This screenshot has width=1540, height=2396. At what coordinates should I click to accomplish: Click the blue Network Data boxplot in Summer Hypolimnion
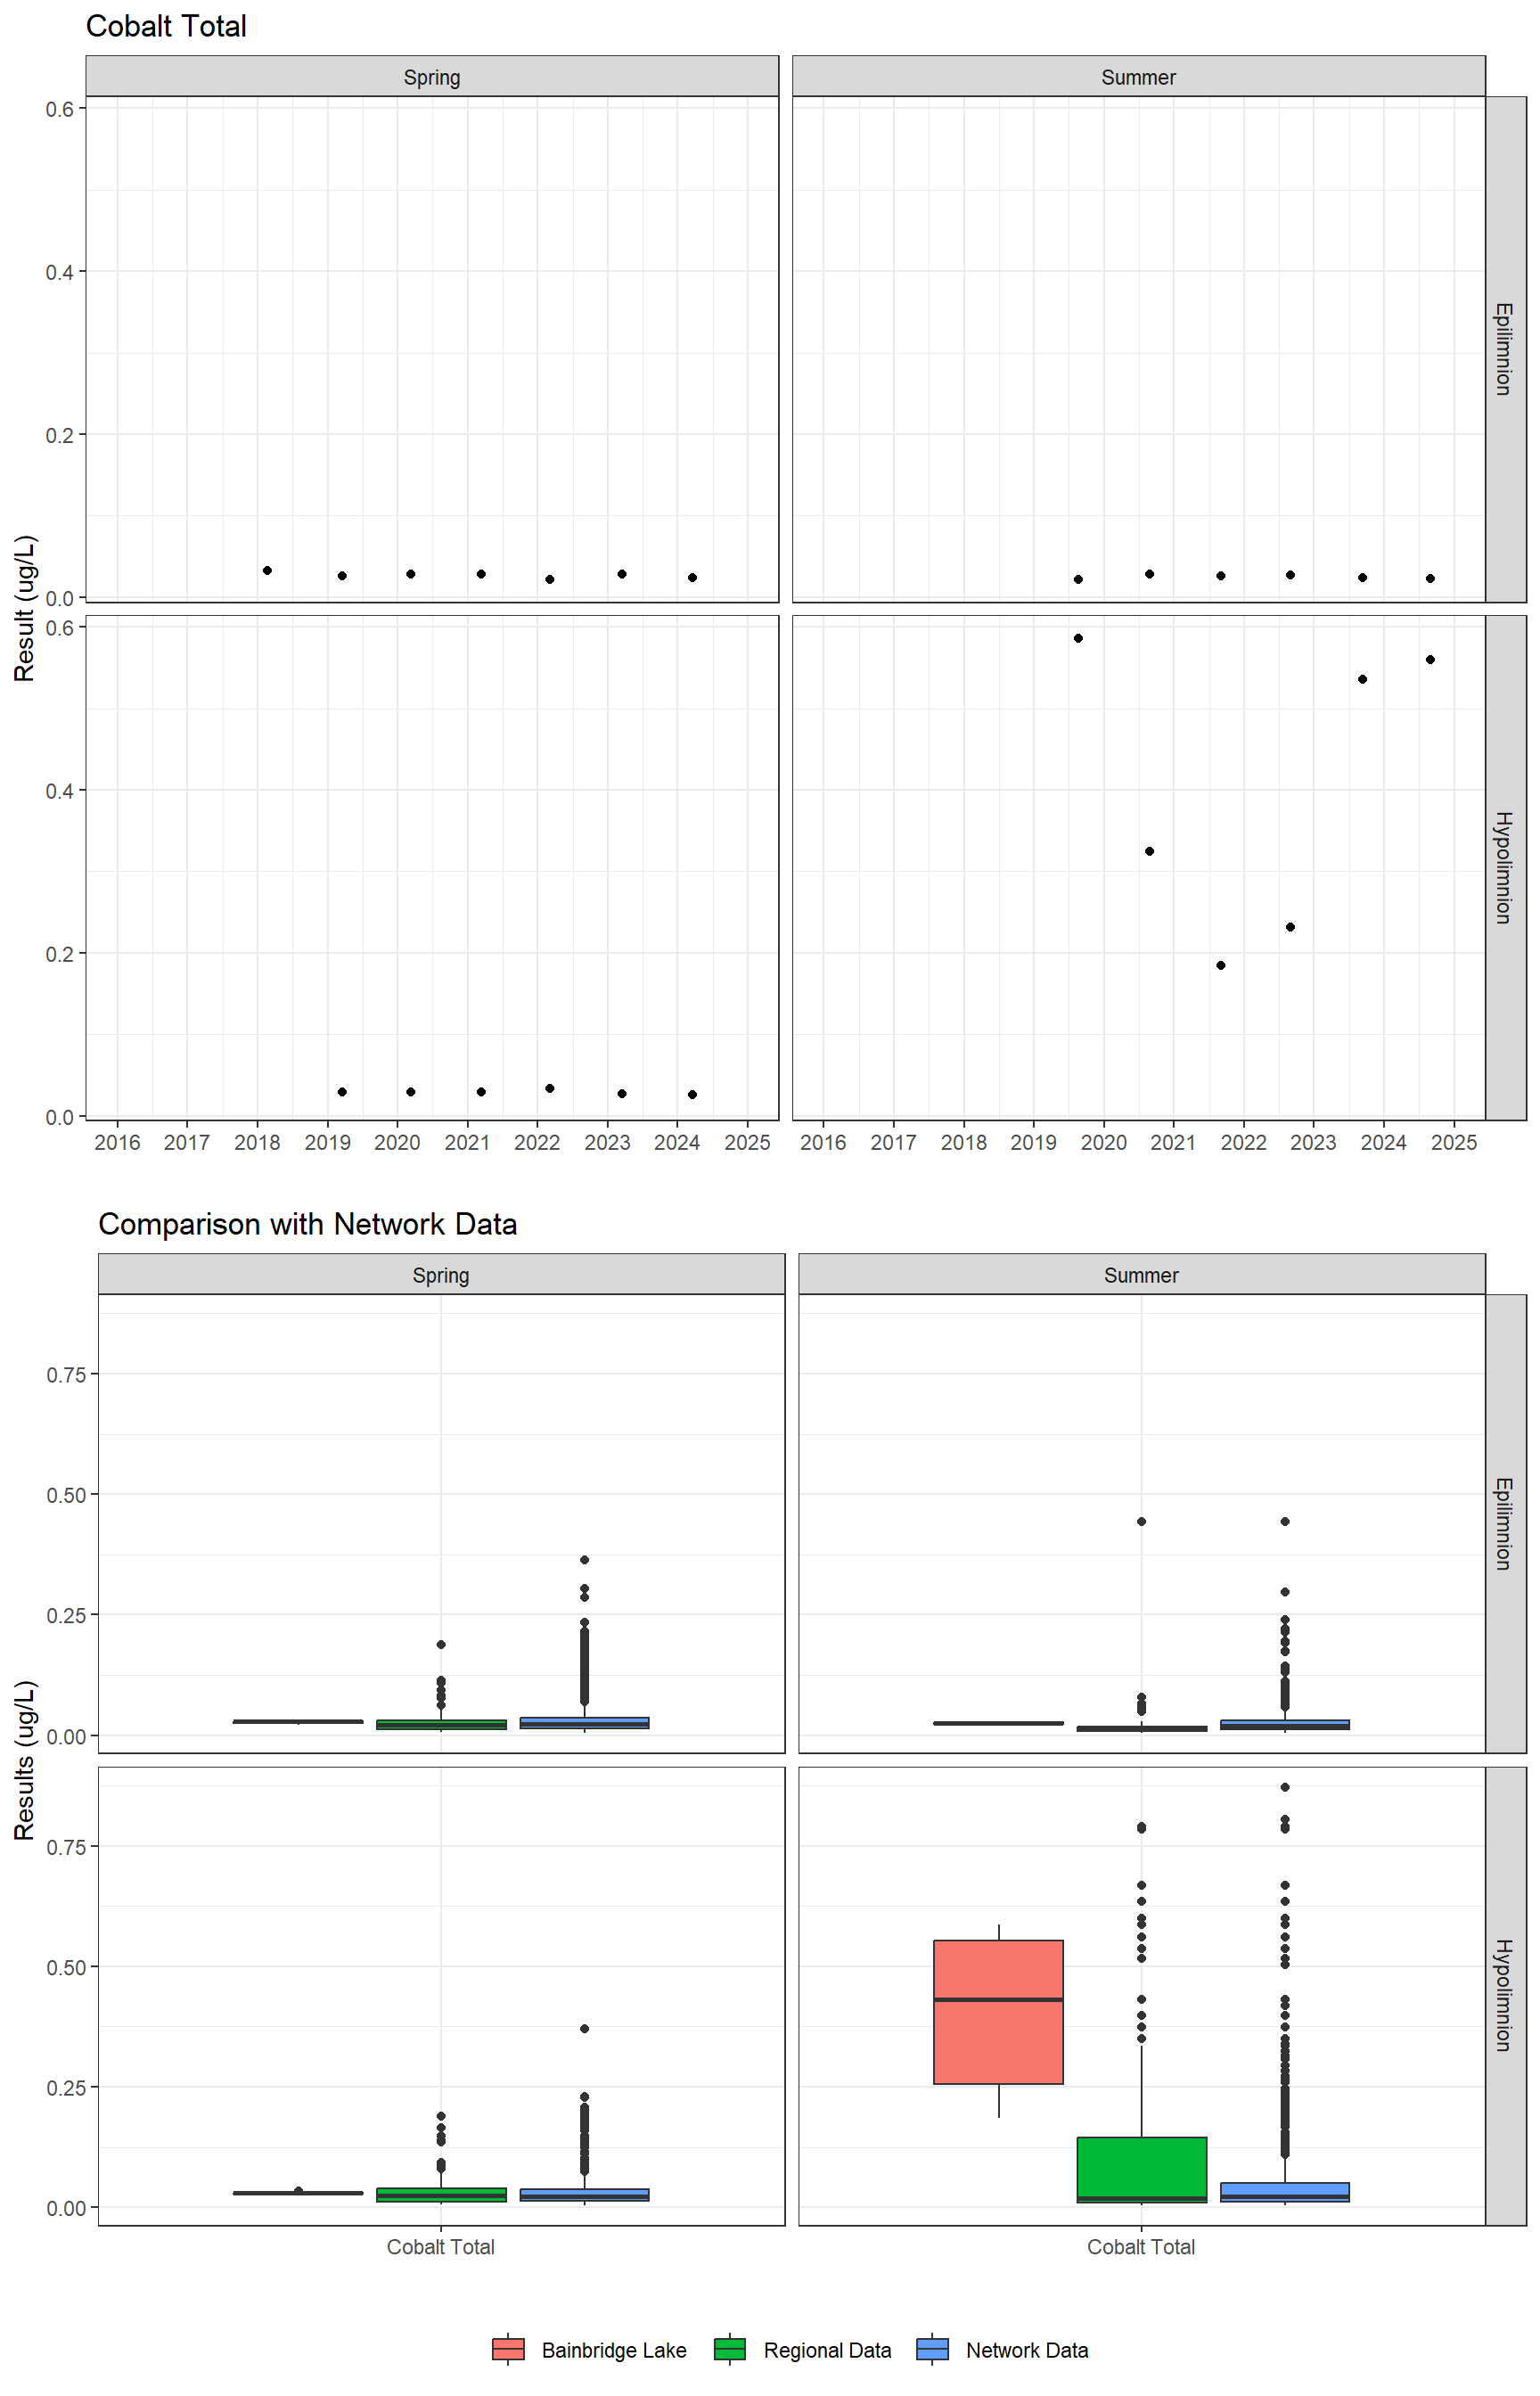(x=1285, y=2192)
